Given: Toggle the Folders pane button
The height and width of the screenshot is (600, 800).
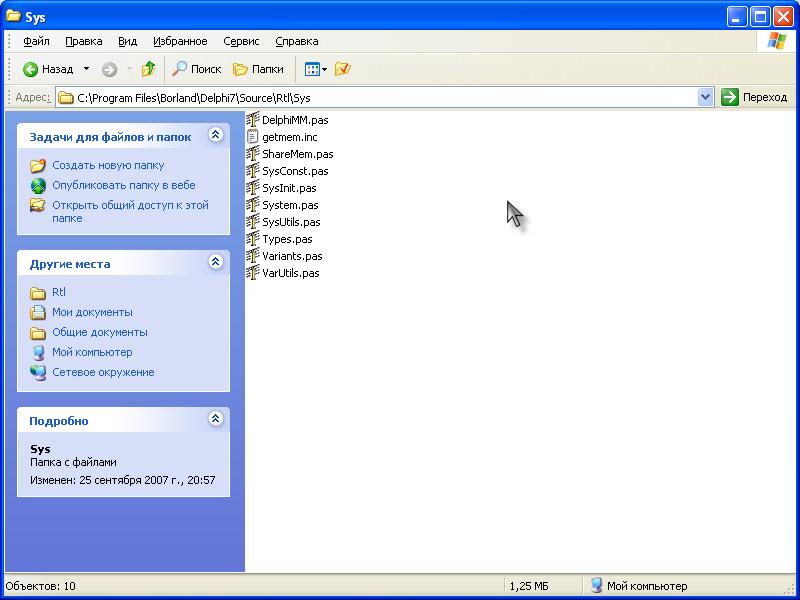Looking at the screenshot, I should click(x=258, y=69).
